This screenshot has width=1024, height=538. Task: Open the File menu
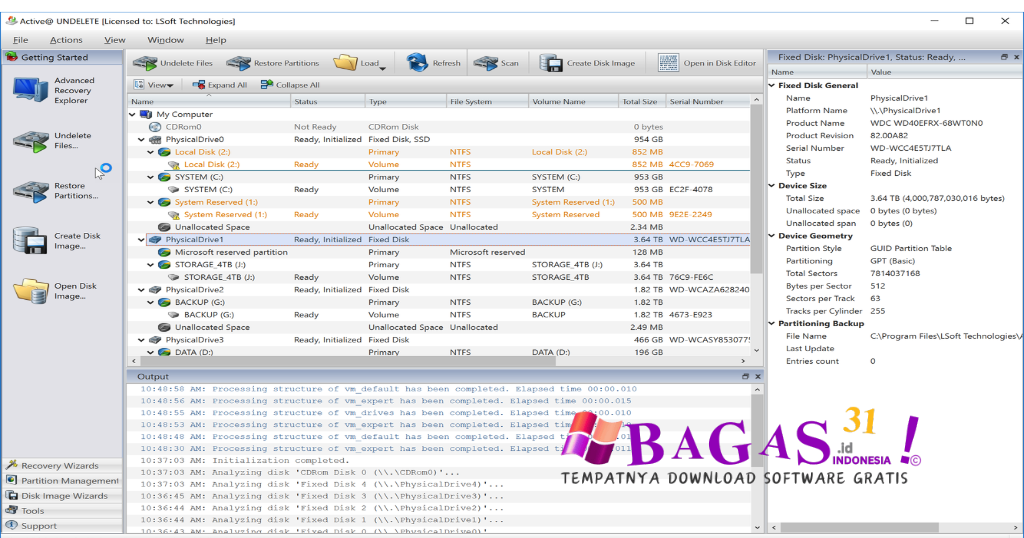pyautogui.click(x=20, y=40)
